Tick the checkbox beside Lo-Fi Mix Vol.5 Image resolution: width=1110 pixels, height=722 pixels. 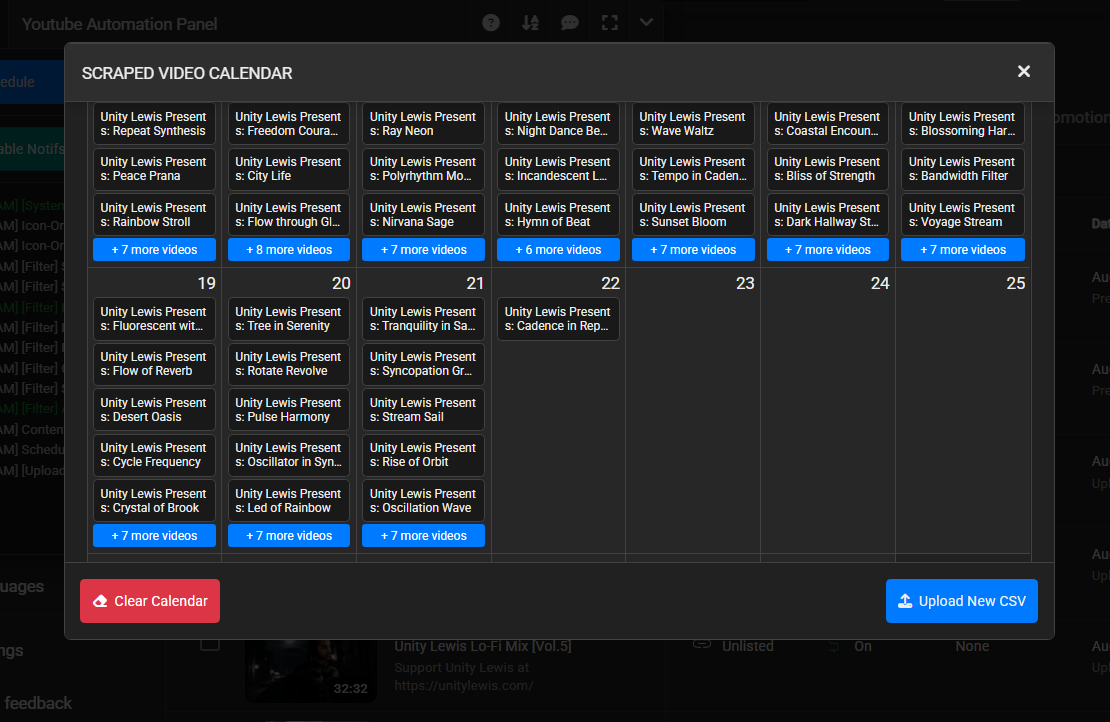click(210, 644)
